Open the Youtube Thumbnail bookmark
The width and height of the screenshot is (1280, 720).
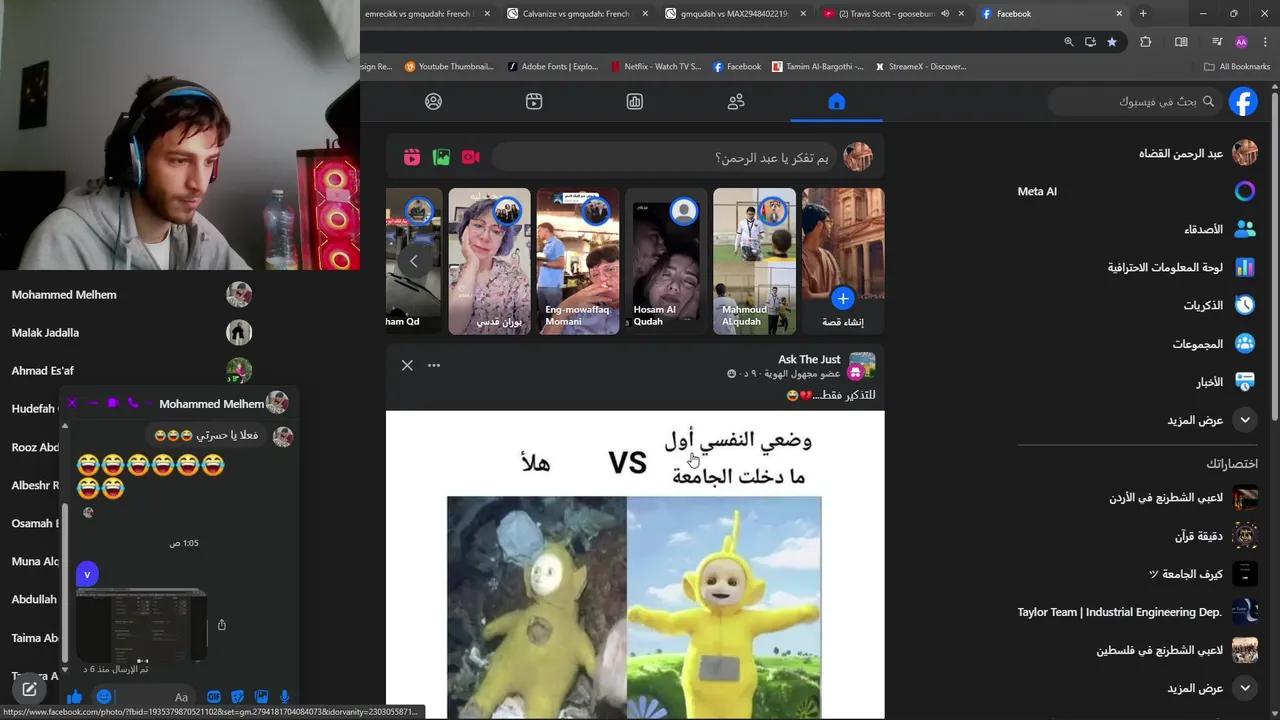point(449,67)
